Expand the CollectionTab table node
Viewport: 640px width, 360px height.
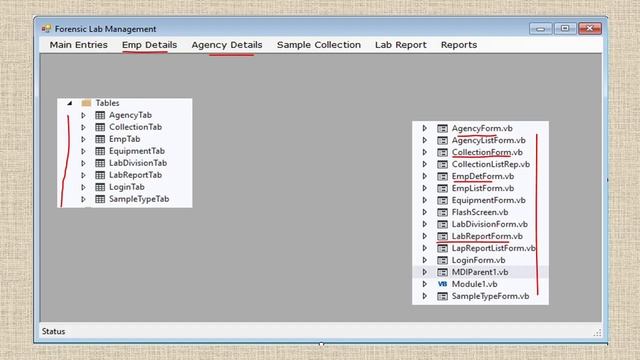[83, 127]
